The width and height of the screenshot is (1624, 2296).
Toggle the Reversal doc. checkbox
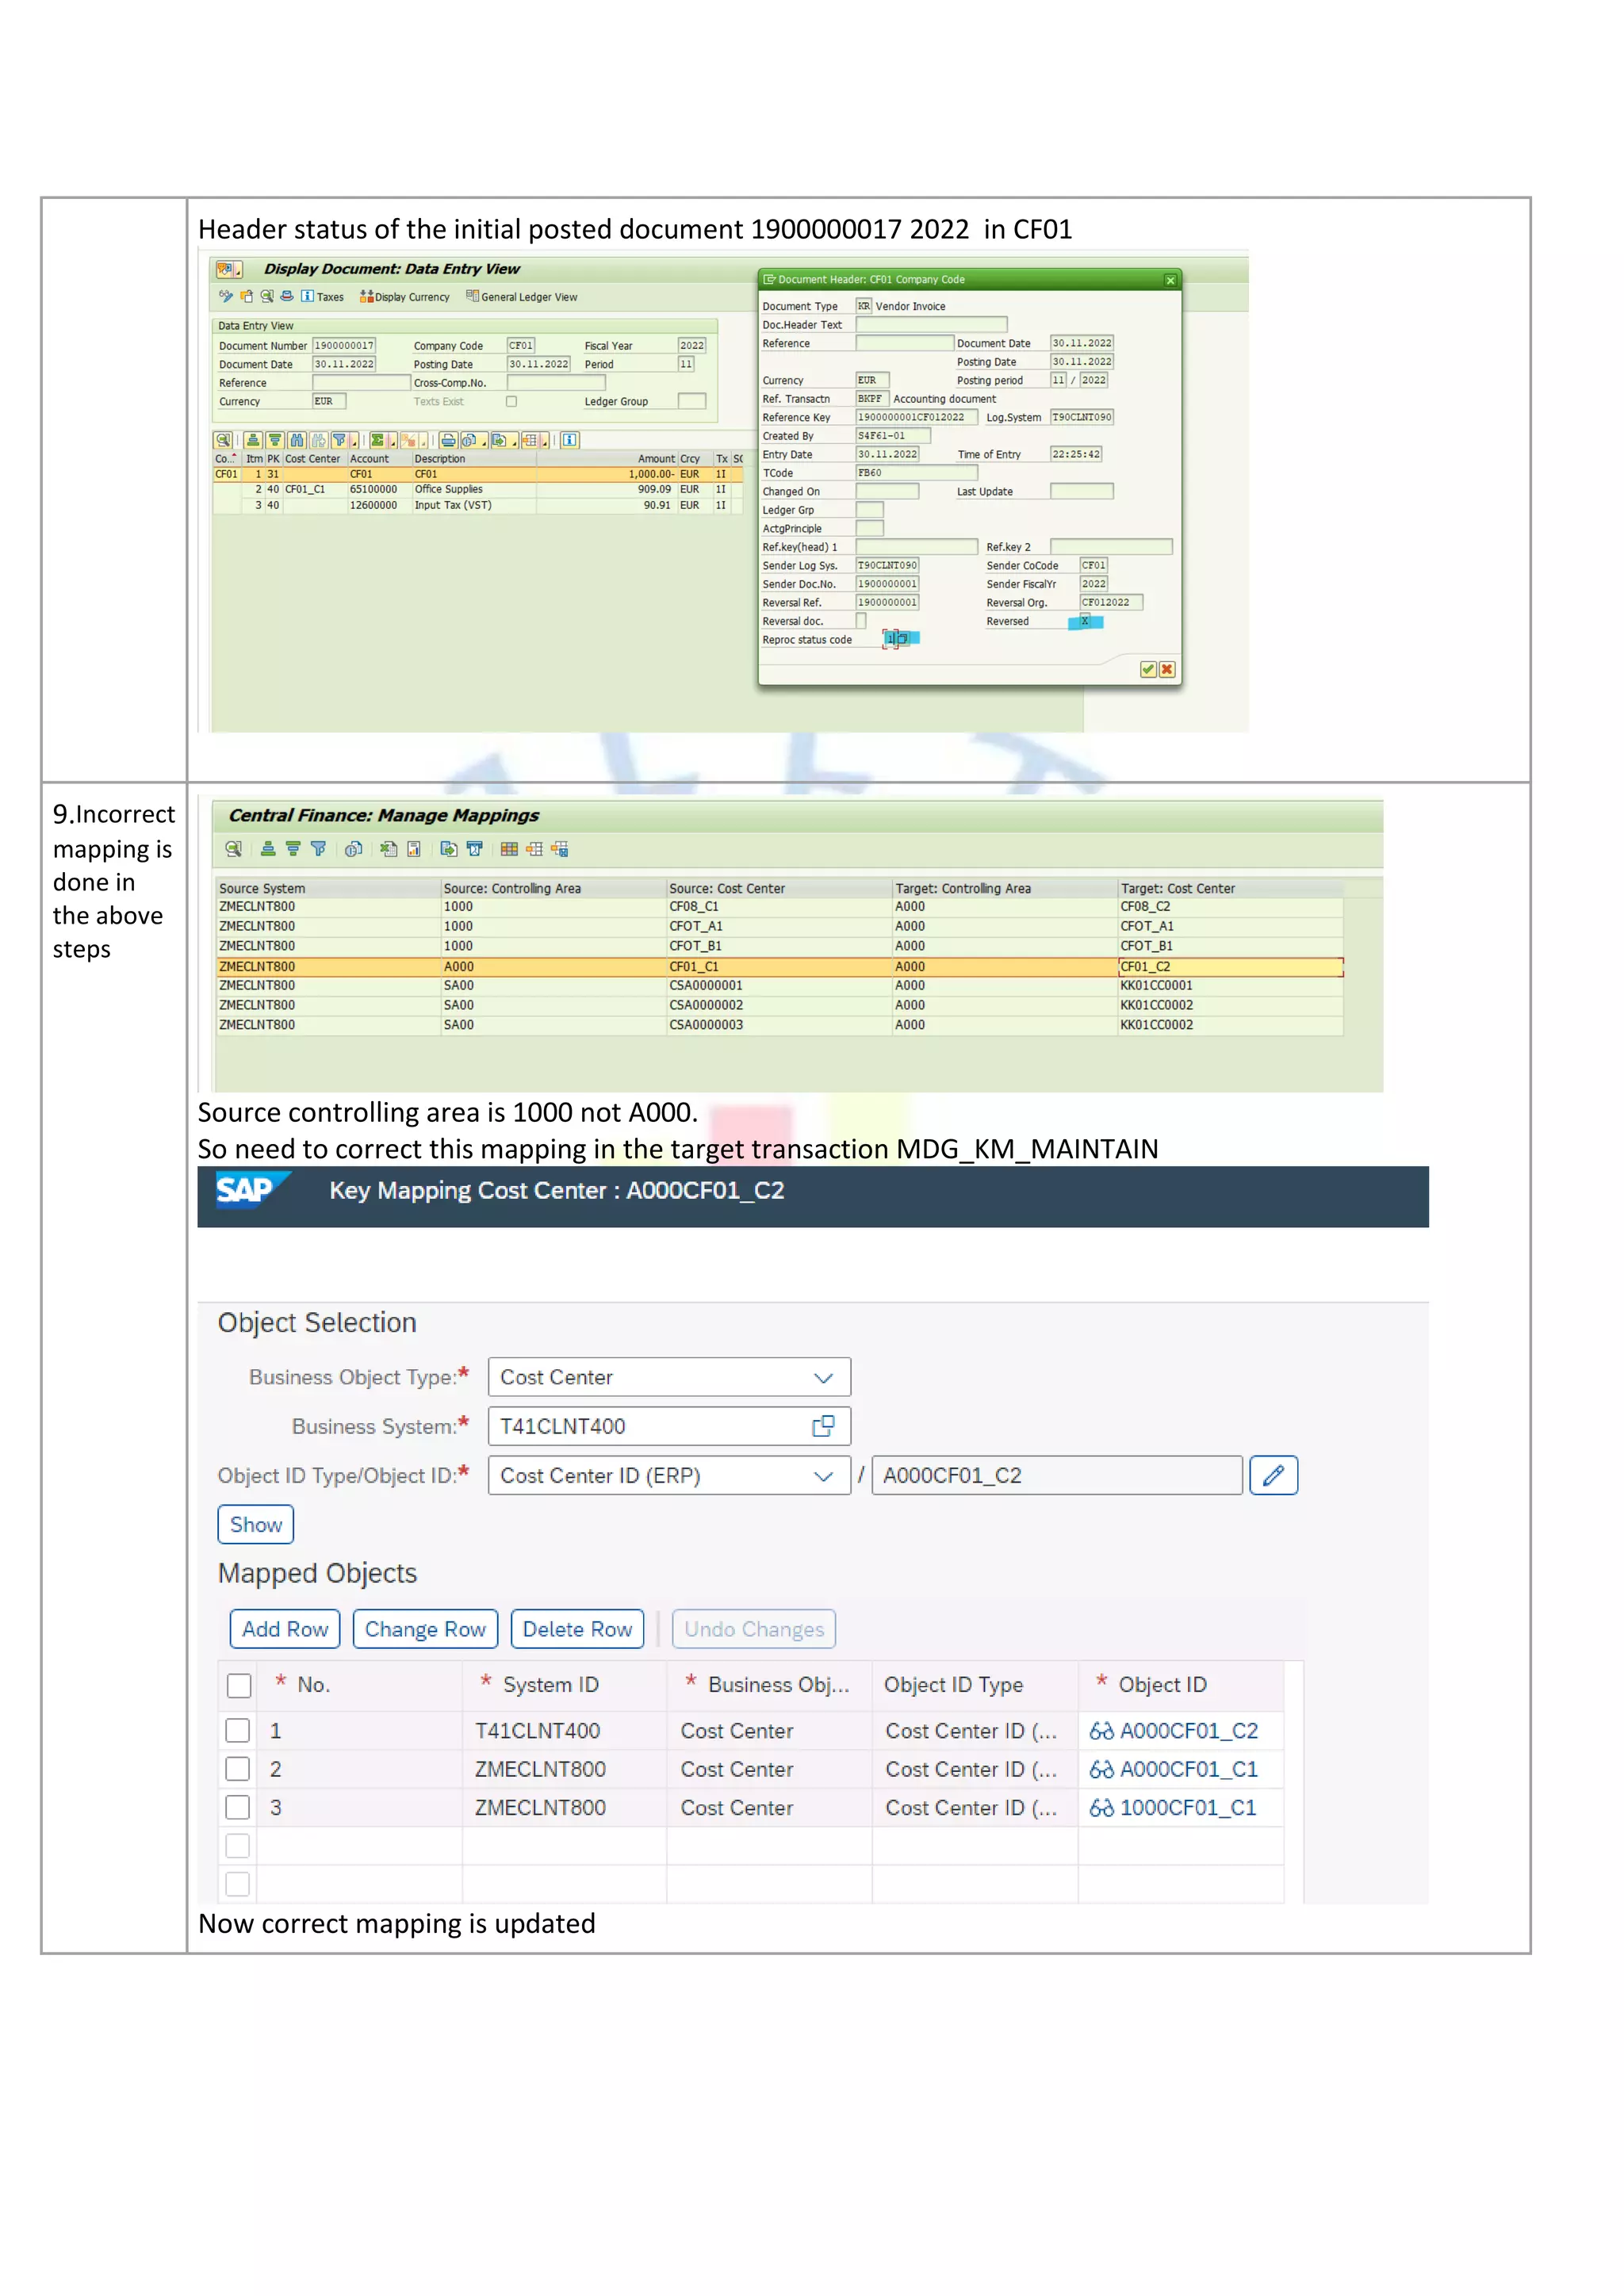[x=861, y=621]
